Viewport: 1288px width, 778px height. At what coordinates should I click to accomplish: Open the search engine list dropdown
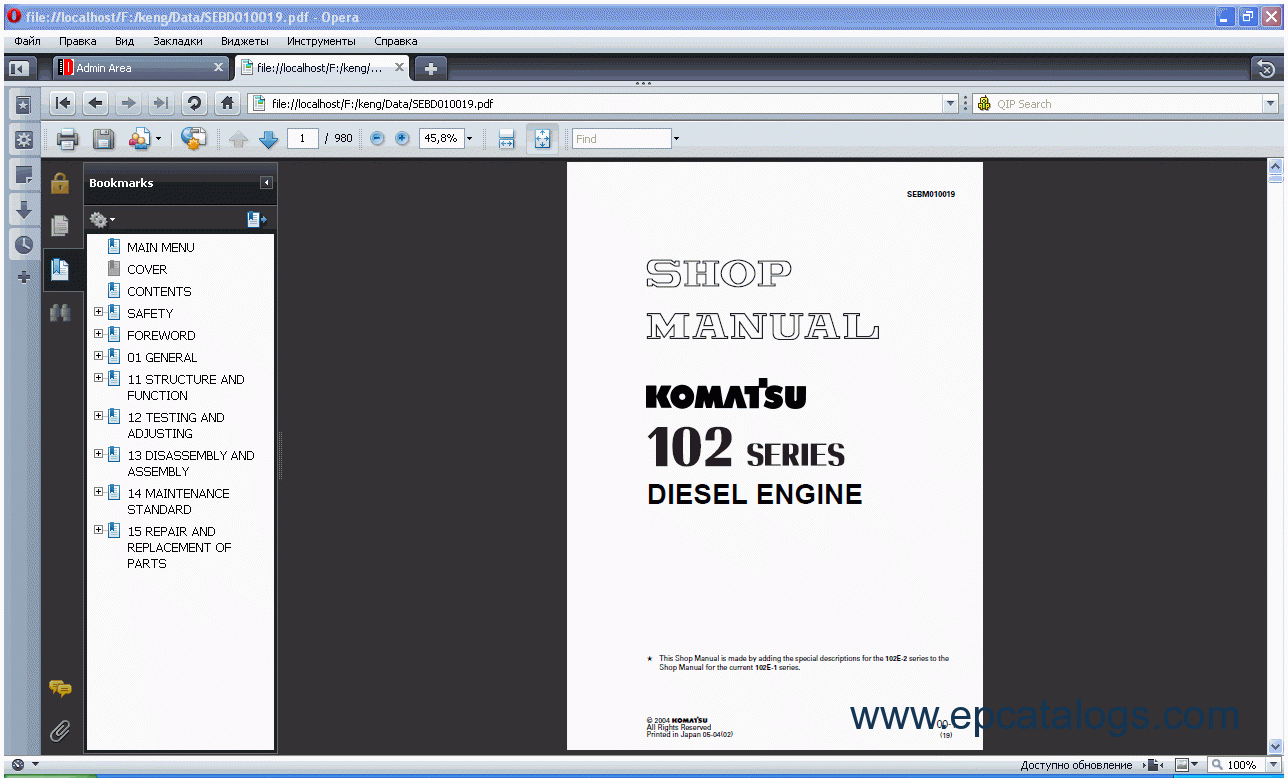point(1271,103)
